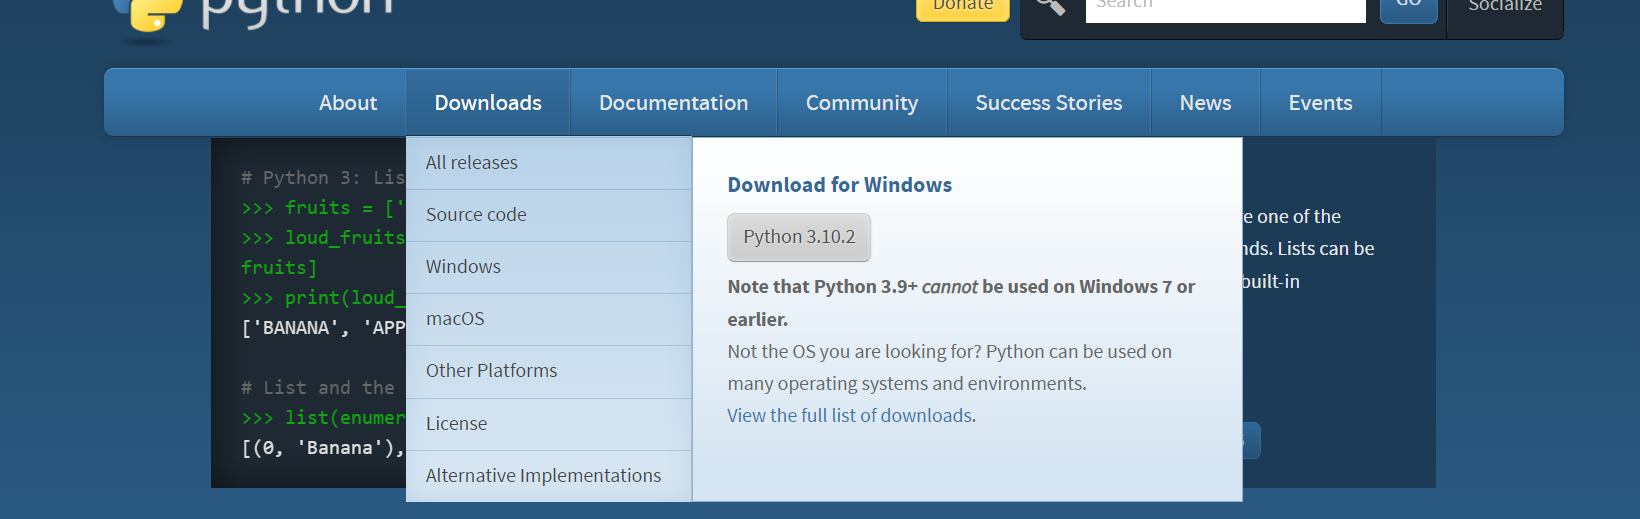Select the Downloads navigation tab
This screenshot has width=1640, height=519.
pos(488,103)
